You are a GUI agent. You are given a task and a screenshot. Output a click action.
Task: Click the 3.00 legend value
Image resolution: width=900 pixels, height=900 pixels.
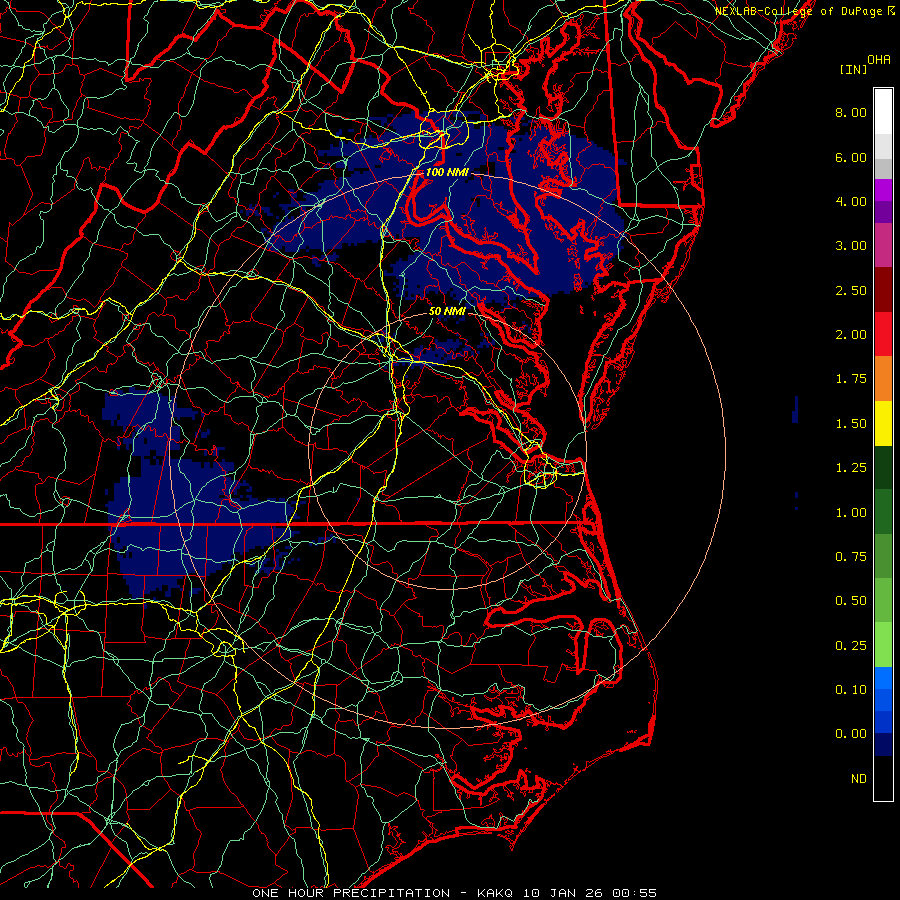pyautogui.click(x=851, y=246)
